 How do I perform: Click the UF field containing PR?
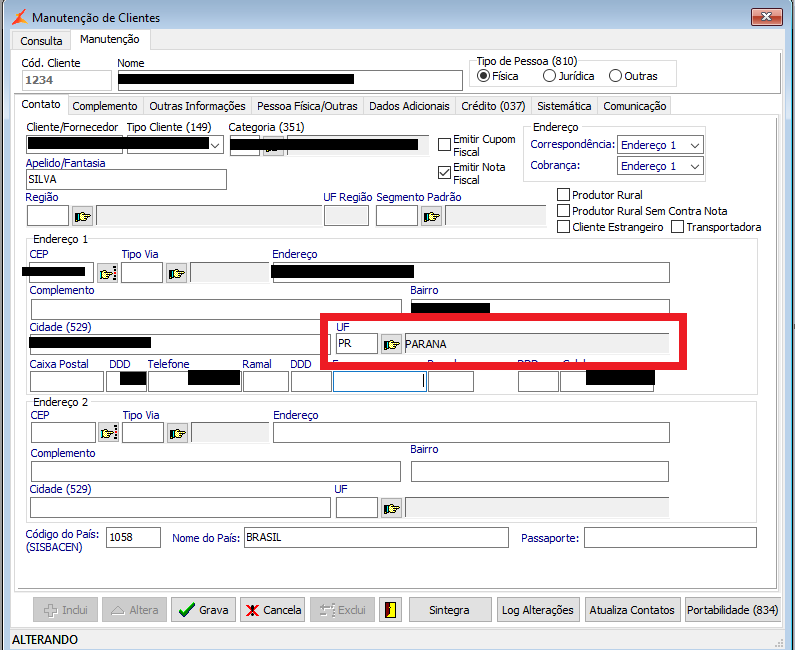coord(357,344)
